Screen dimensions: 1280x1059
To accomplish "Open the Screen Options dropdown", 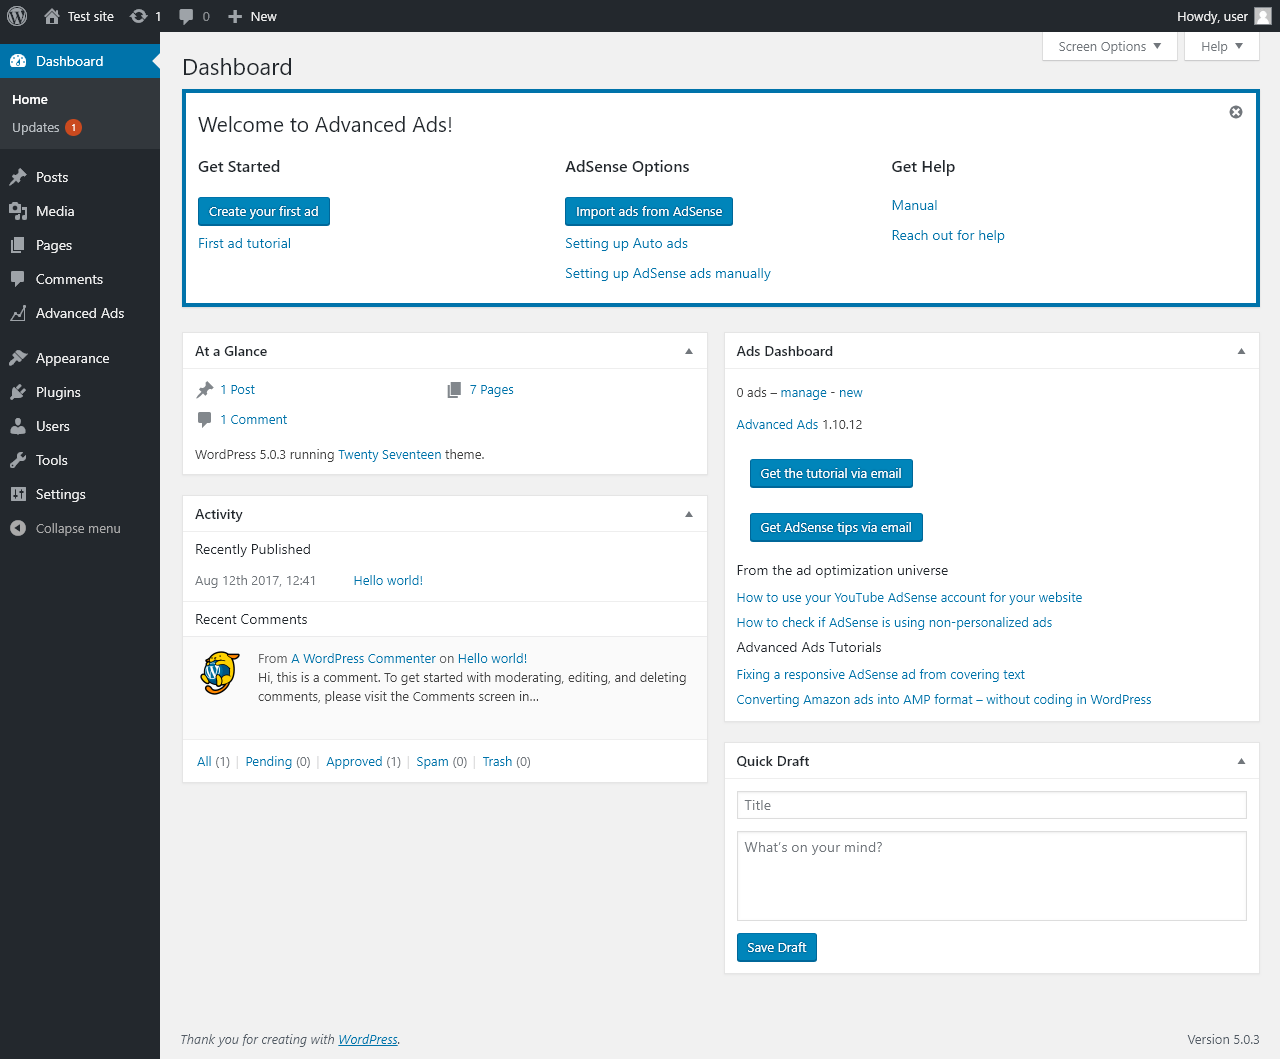I will coord(1109,46).
